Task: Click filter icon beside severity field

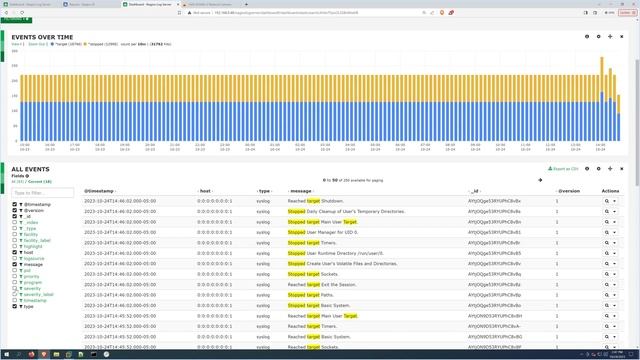Action: click(x=21, y=289)
